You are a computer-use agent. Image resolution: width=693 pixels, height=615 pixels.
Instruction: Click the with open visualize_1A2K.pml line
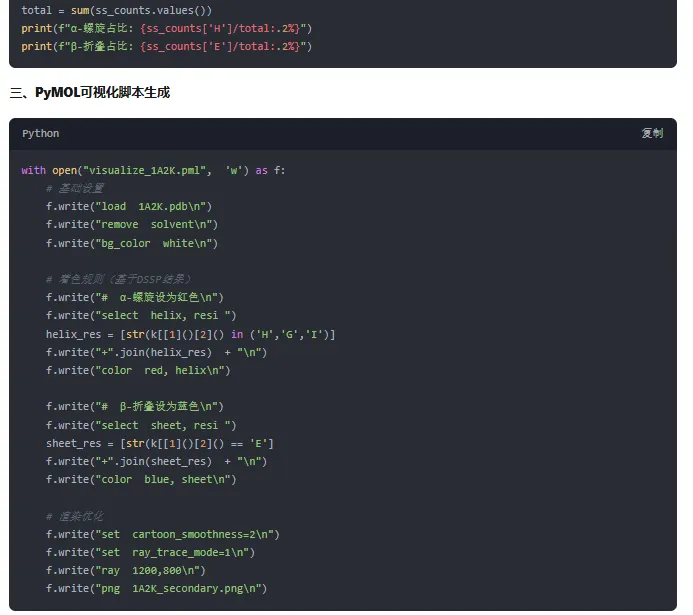click(153, 170)
